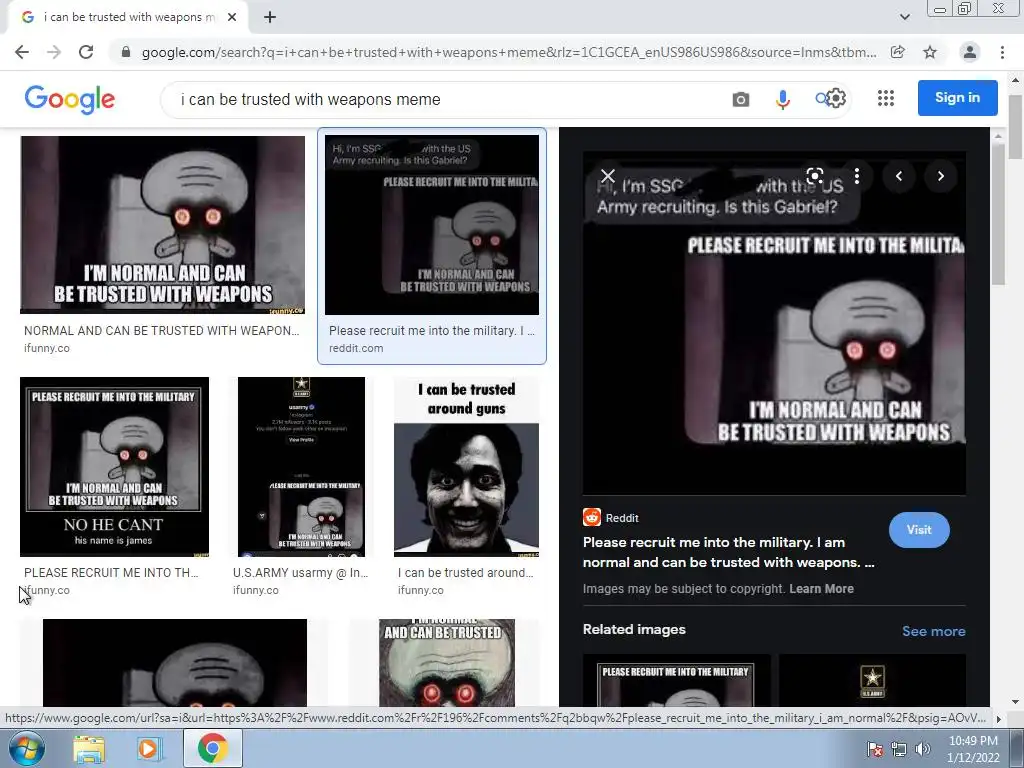Open the Learn More copyright link

(821, 588)
